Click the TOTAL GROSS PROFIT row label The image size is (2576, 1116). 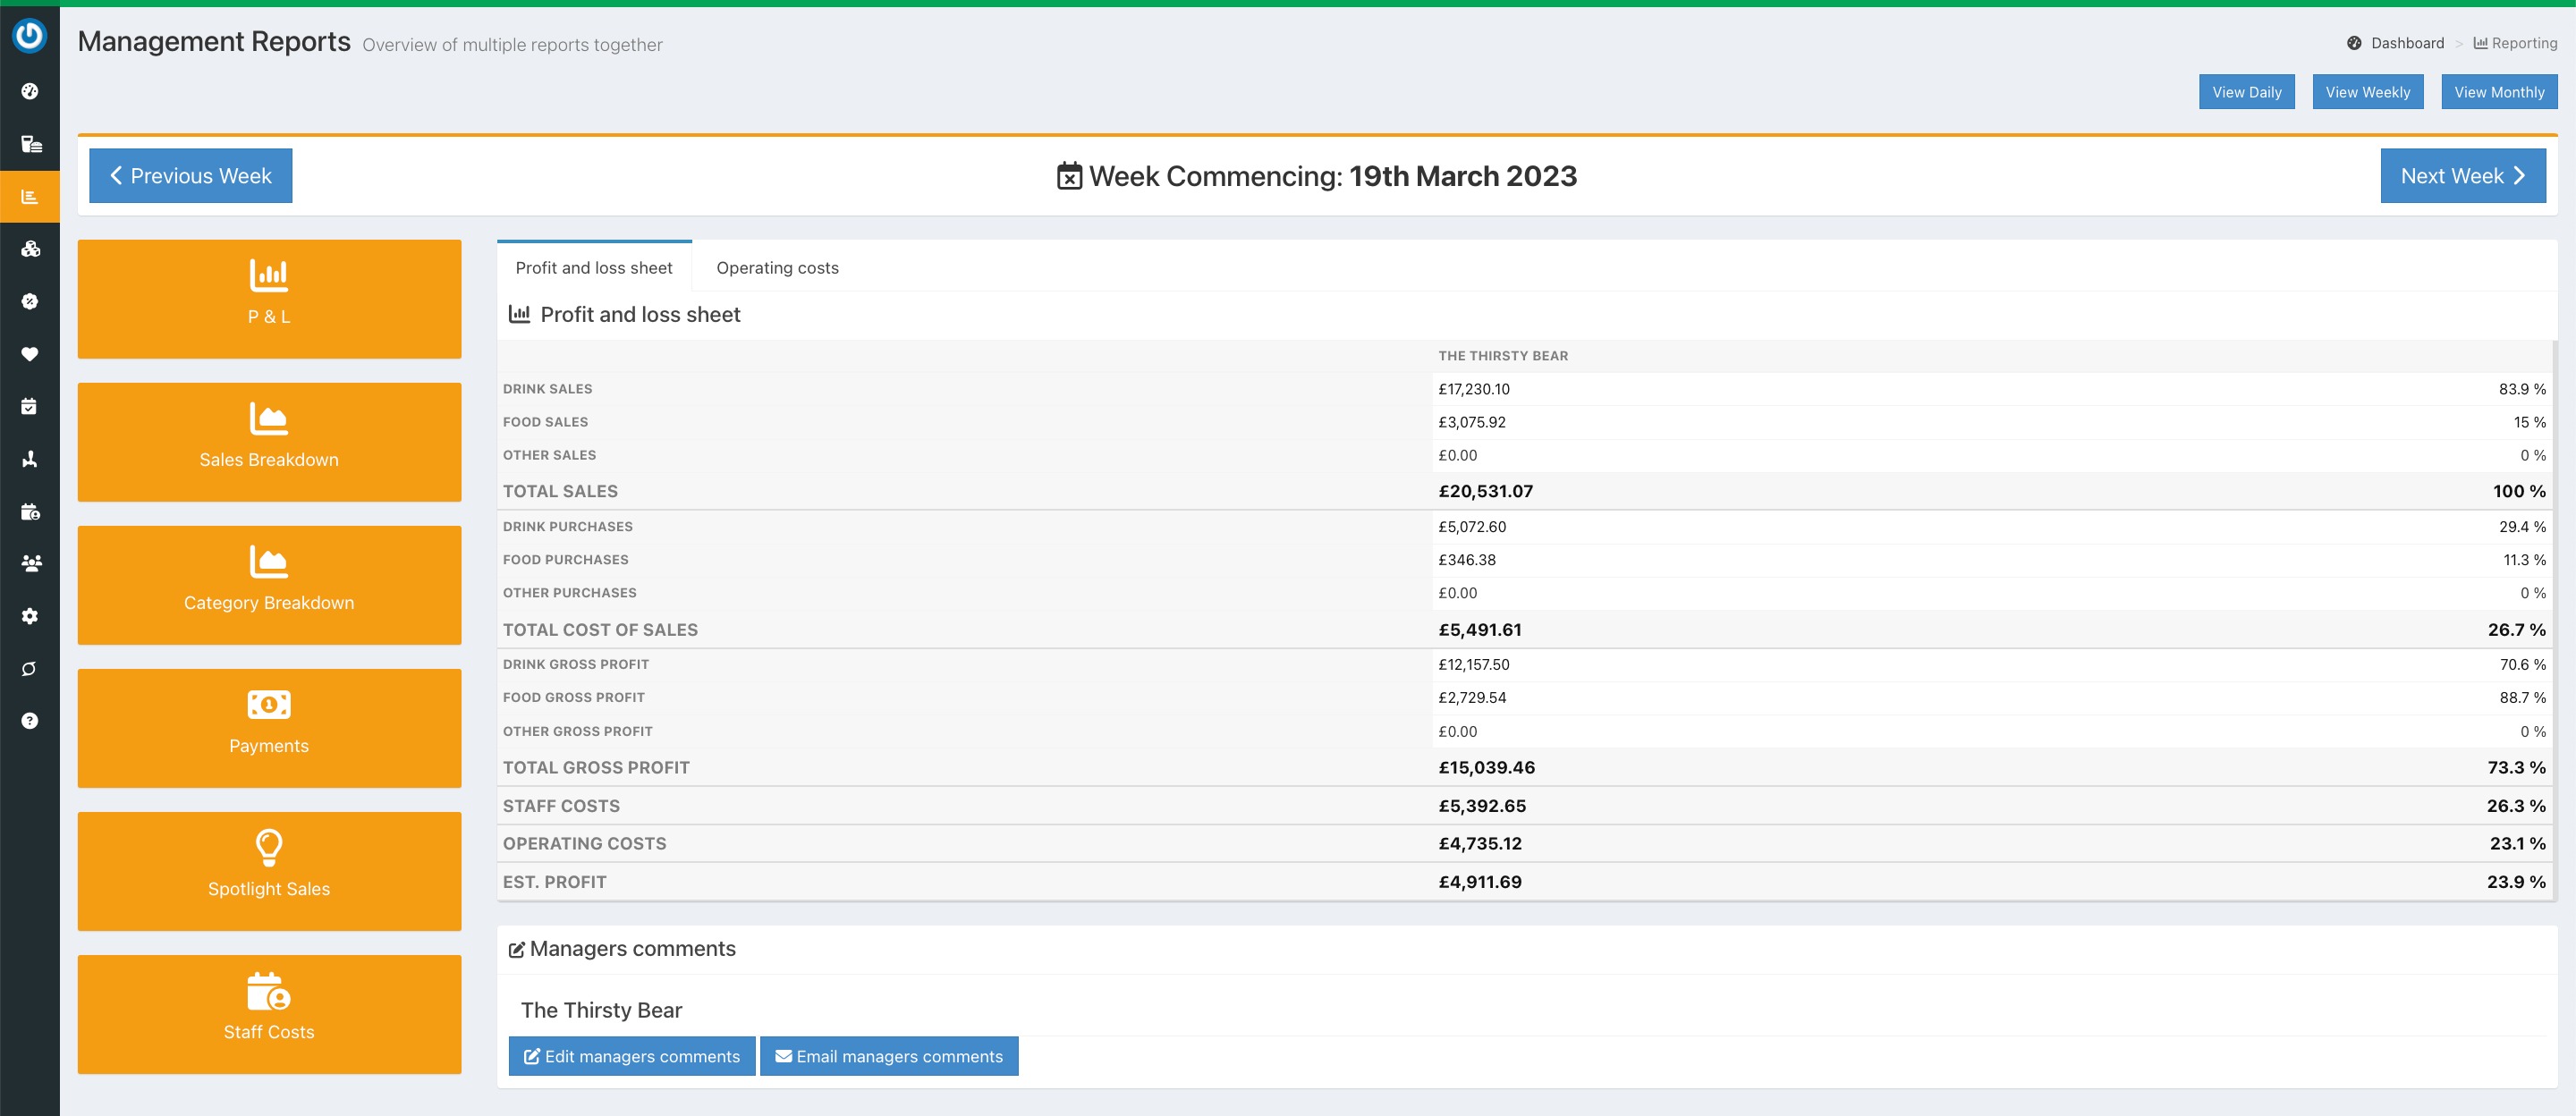click(596, 768)
